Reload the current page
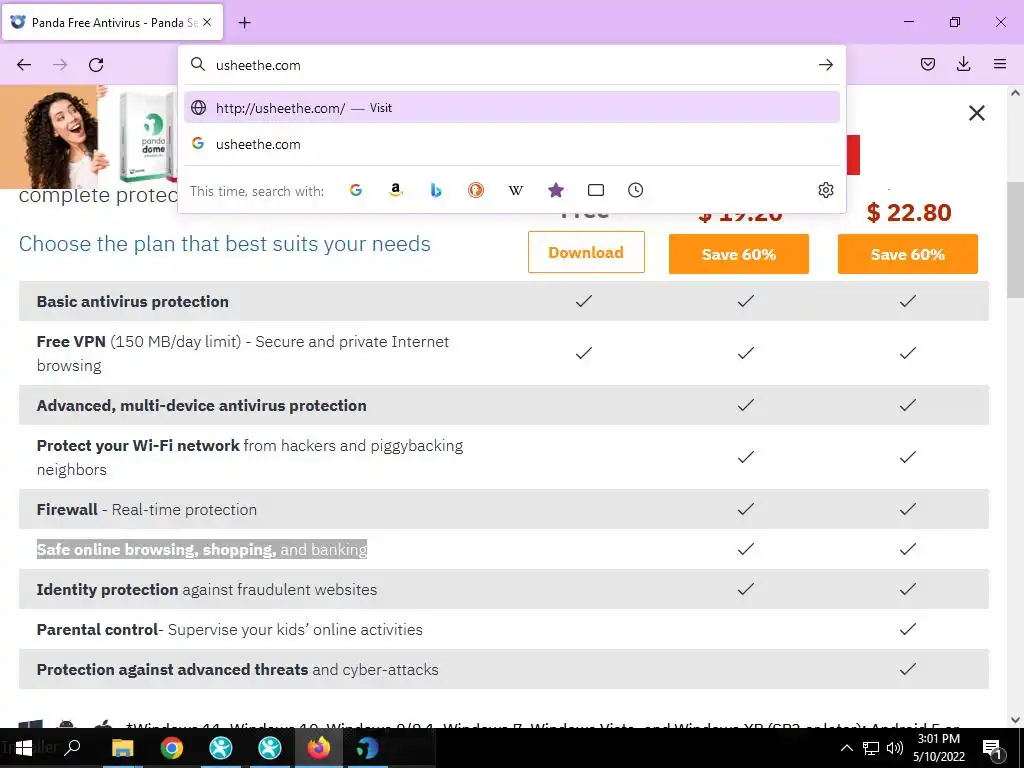The width and height of the screenshot is (1024, 768). coord(96,65)
